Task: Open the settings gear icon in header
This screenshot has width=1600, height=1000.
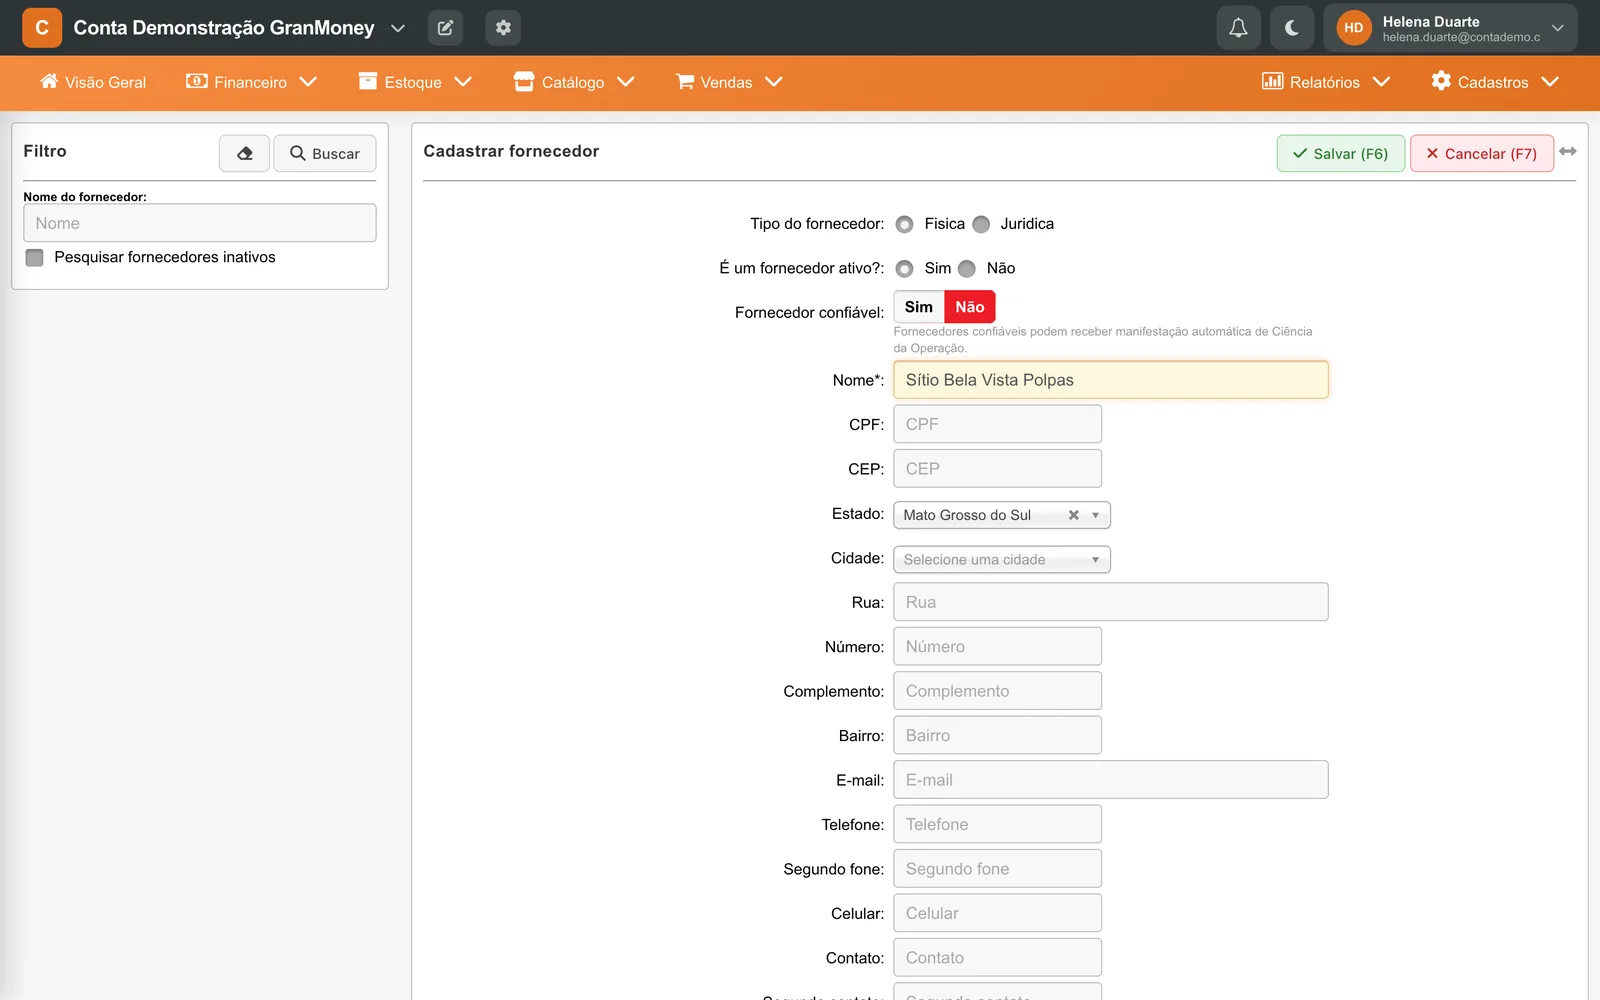Action: [x=503, y=28]
